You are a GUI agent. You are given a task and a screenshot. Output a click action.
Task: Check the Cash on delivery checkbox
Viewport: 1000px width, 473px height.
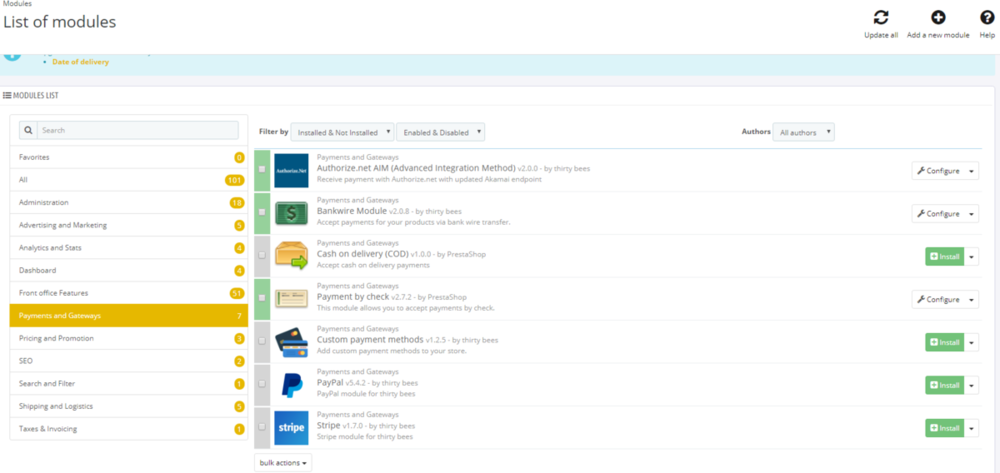pos(261,254)
